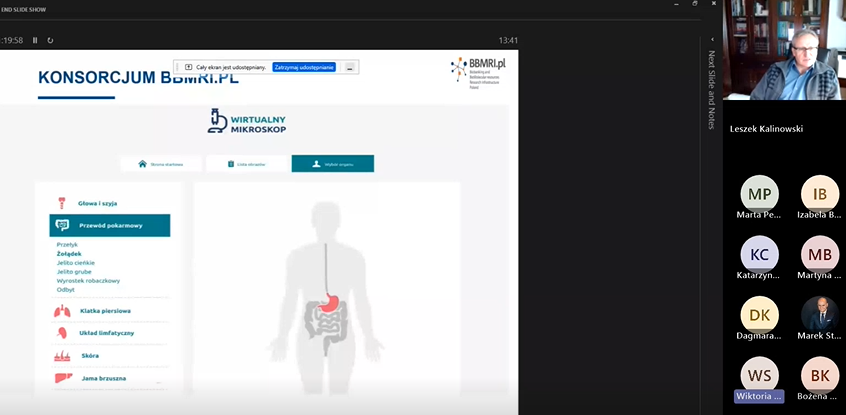Switch to the Lista obrazów tab
The image size is (846, 415).
(x=247, y=164)
